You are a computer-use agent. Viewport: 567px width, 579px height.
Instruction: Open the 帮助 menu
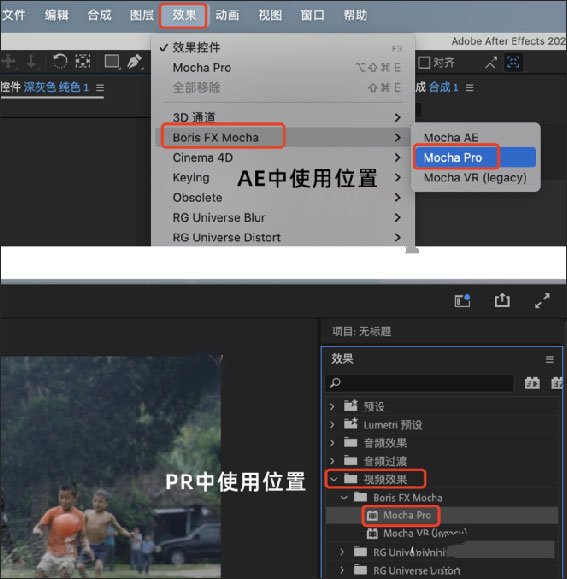355,15
